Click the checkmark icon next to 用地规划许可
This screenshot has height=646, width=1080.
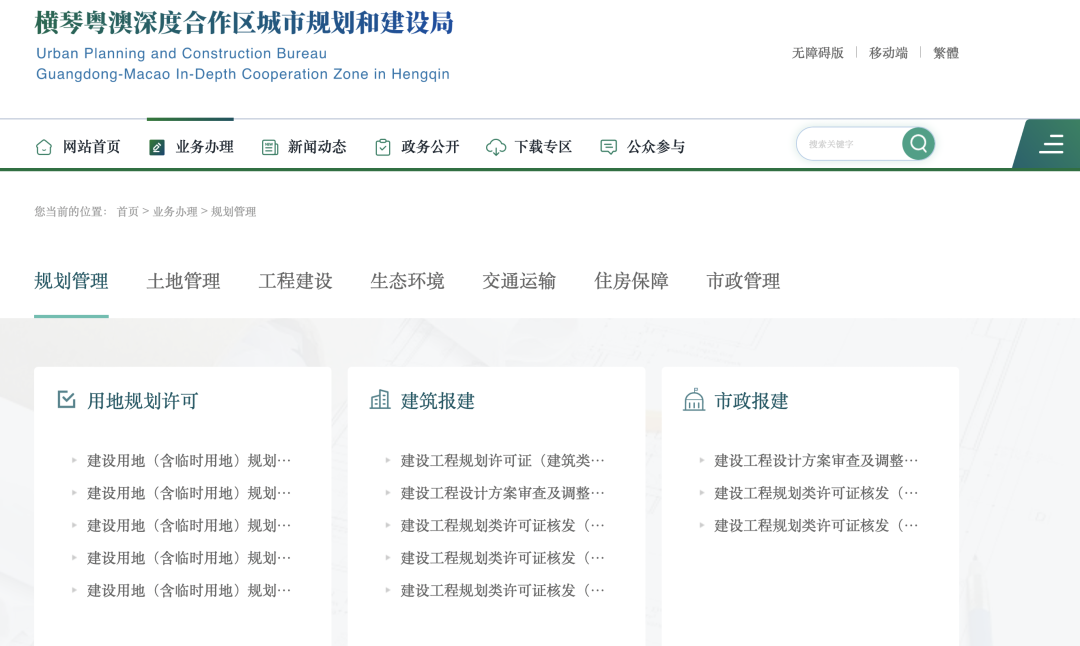[x=67, y=400]
